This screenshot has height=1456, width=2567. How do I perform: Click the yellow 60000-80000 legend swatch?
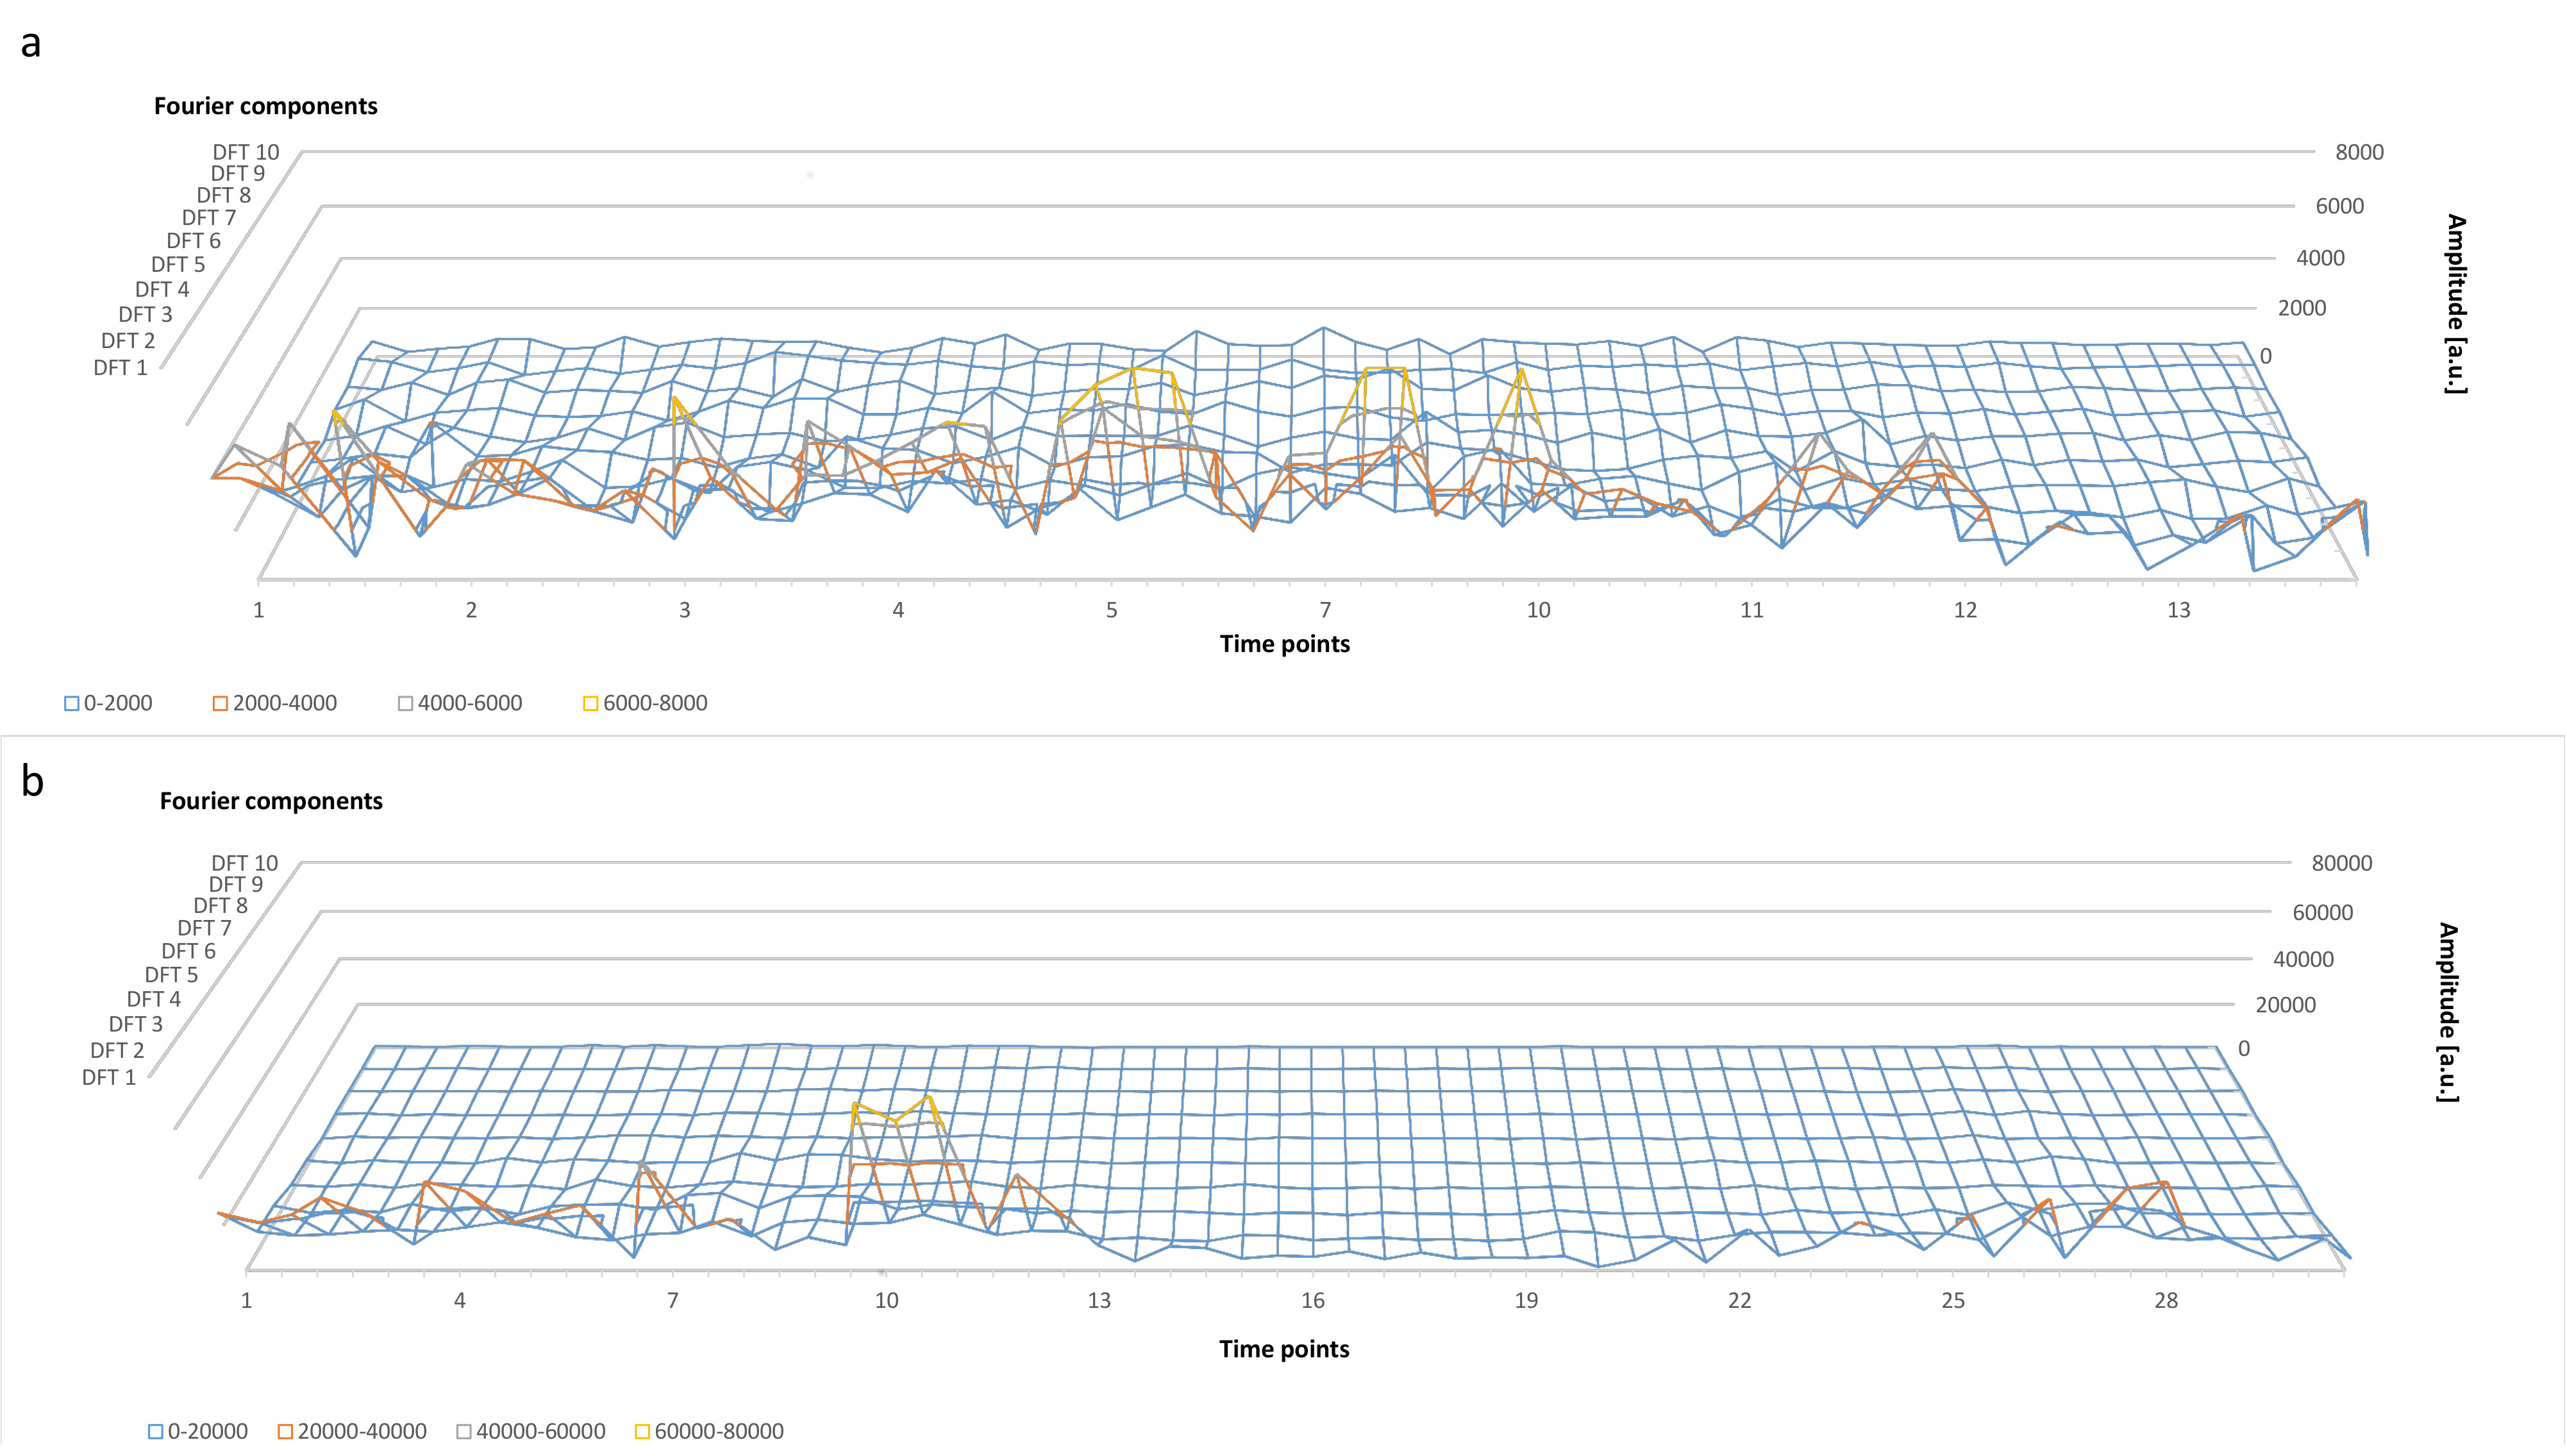tap(642, 1431)
